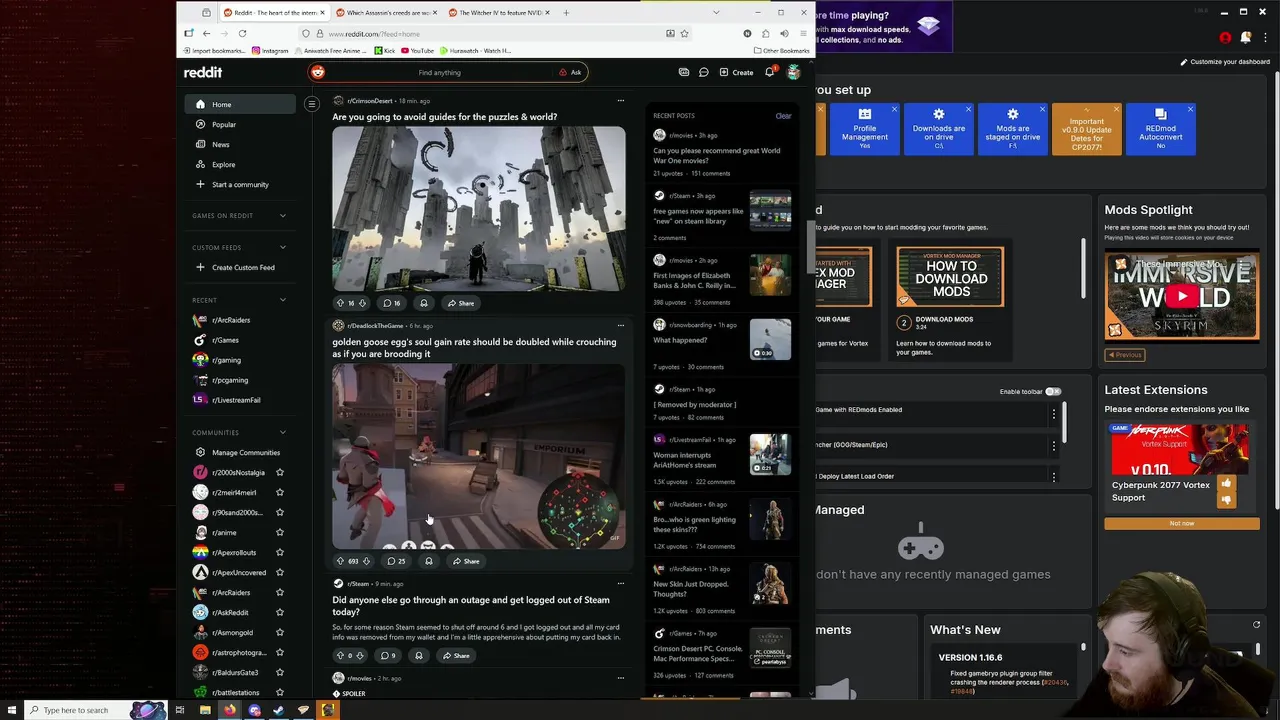Open comments on golden goose egg post
1280x720 pixels.
click(x=396, y=561)
